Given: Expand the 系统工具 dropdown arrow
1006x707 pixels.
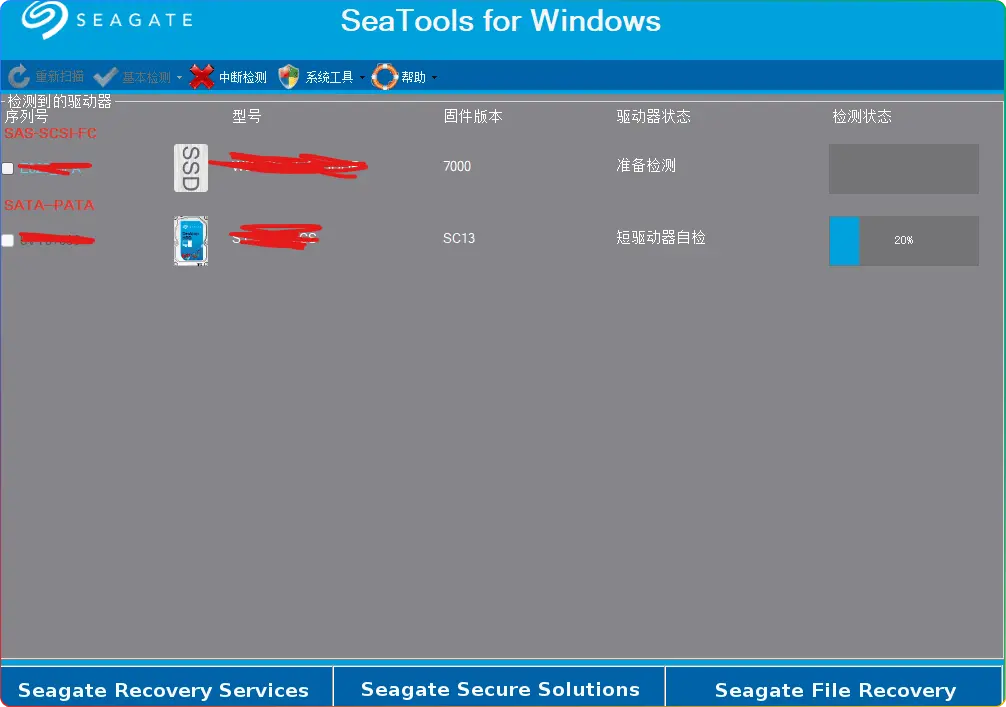Looking at the screenshot, I should pos(362,78).
